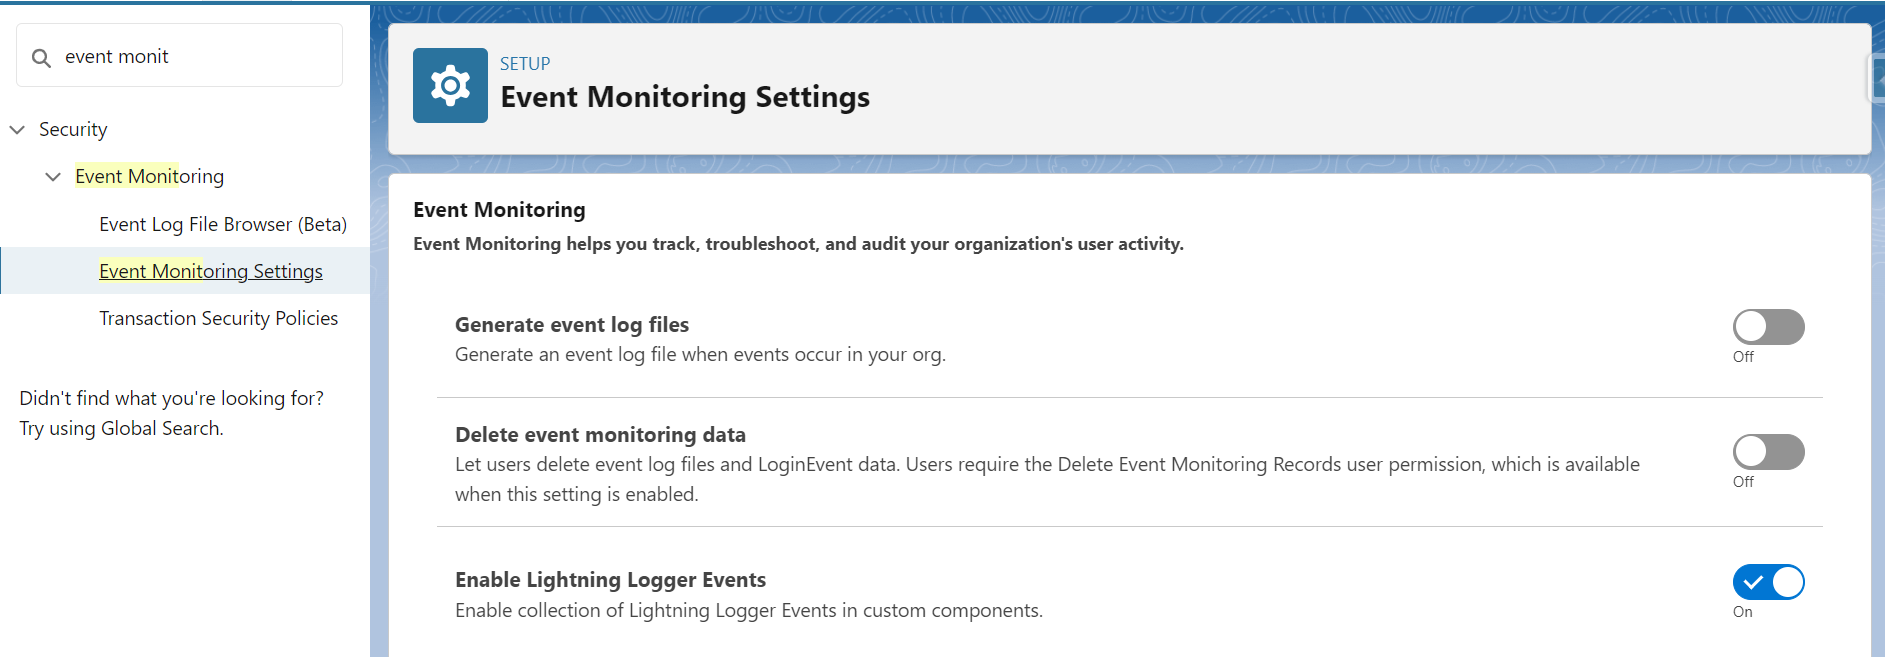Click the search magnifier icon in Quick Find
The image size is (1885, 657).
point(41,58)
